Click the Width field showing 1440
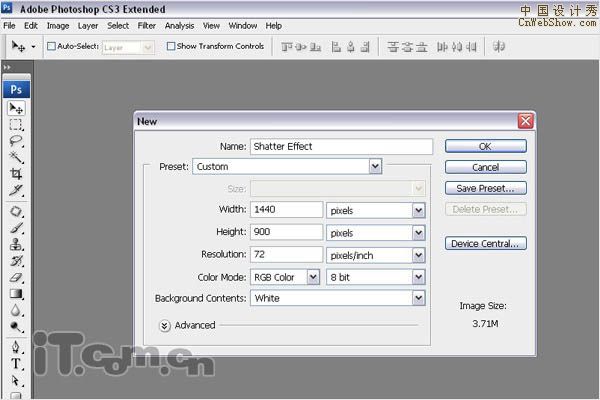Screen dimensions: 600x400 (287, 210)
